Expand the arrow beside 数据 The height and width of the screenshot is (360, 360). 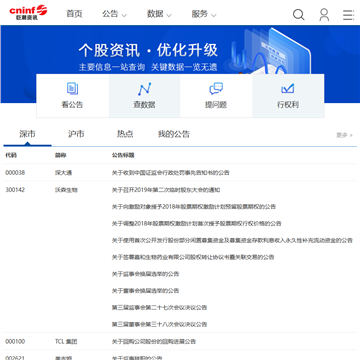[169, 15]
